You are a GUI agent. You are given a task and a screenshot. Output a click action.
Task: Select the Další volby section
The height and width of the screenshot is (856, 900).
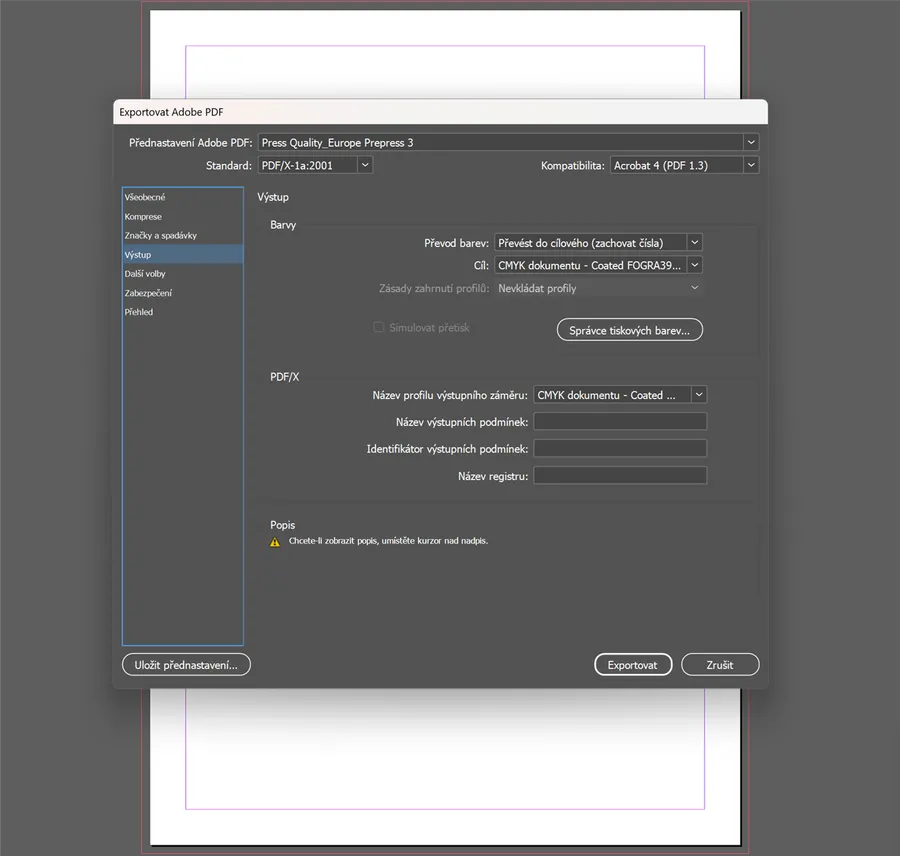(183, 274)
